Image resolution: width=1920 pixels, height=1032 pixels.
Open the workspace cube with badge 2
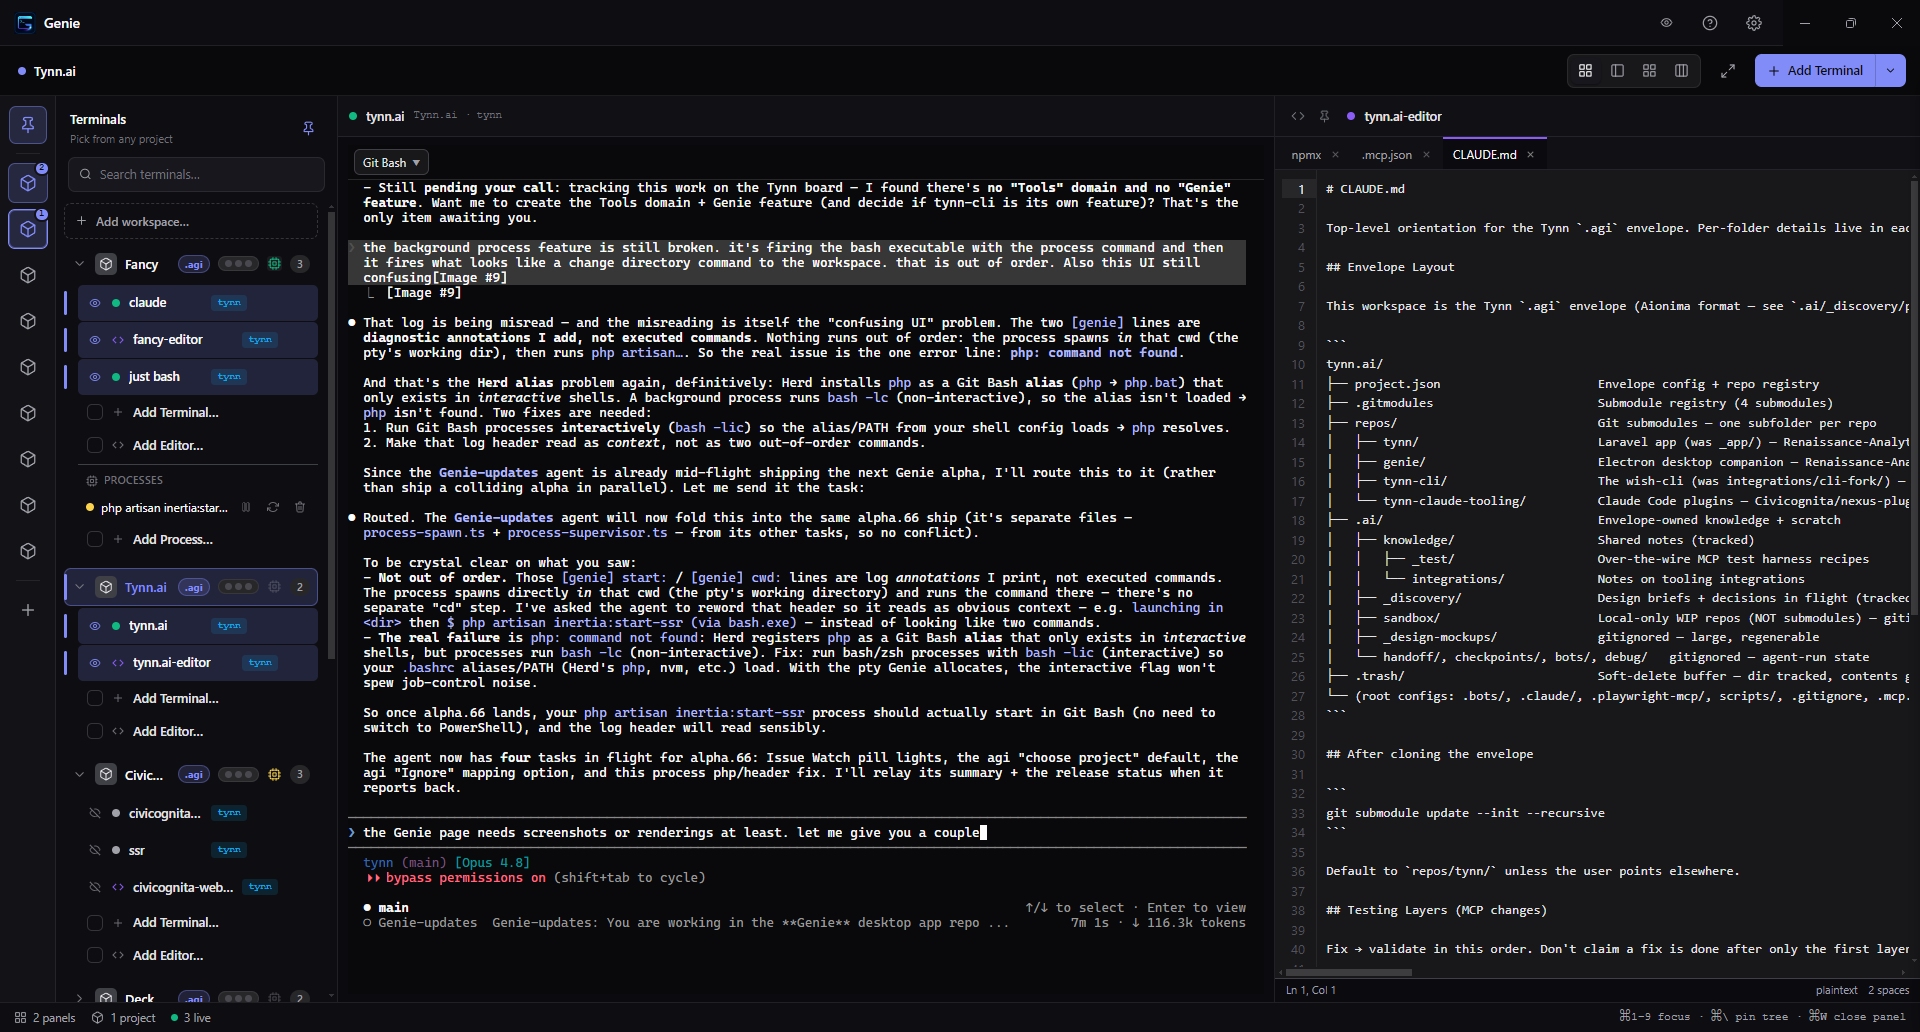pyautogui.click(x=28, y=183)
